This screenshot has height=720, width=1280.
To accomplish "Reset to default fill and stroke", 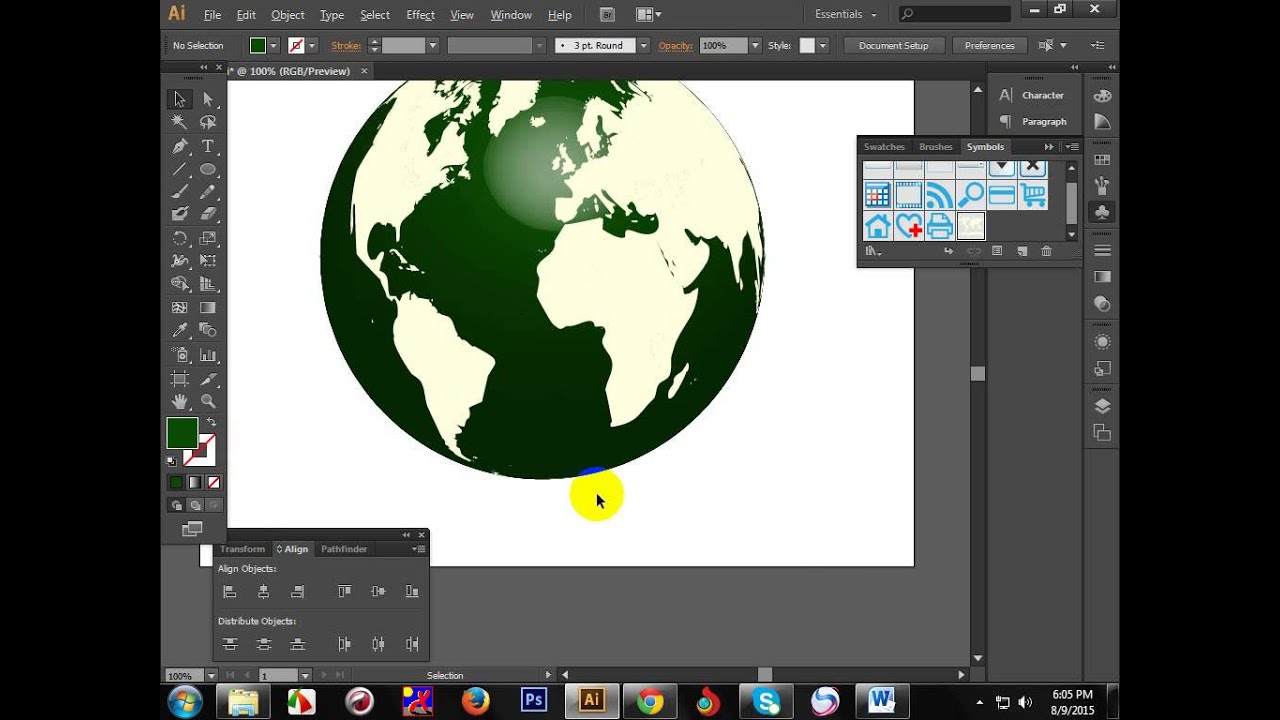I will click(171, 461).
